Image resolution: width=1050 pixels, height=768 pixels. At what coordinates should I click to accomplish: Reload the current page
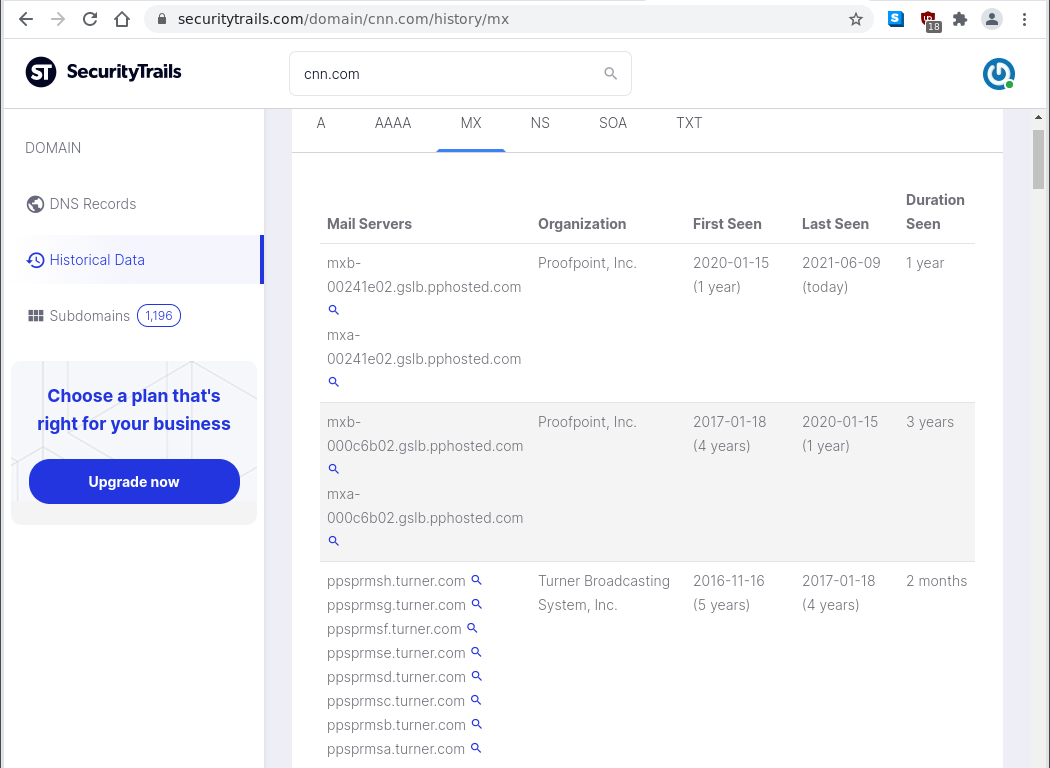(x=90, y=19)
